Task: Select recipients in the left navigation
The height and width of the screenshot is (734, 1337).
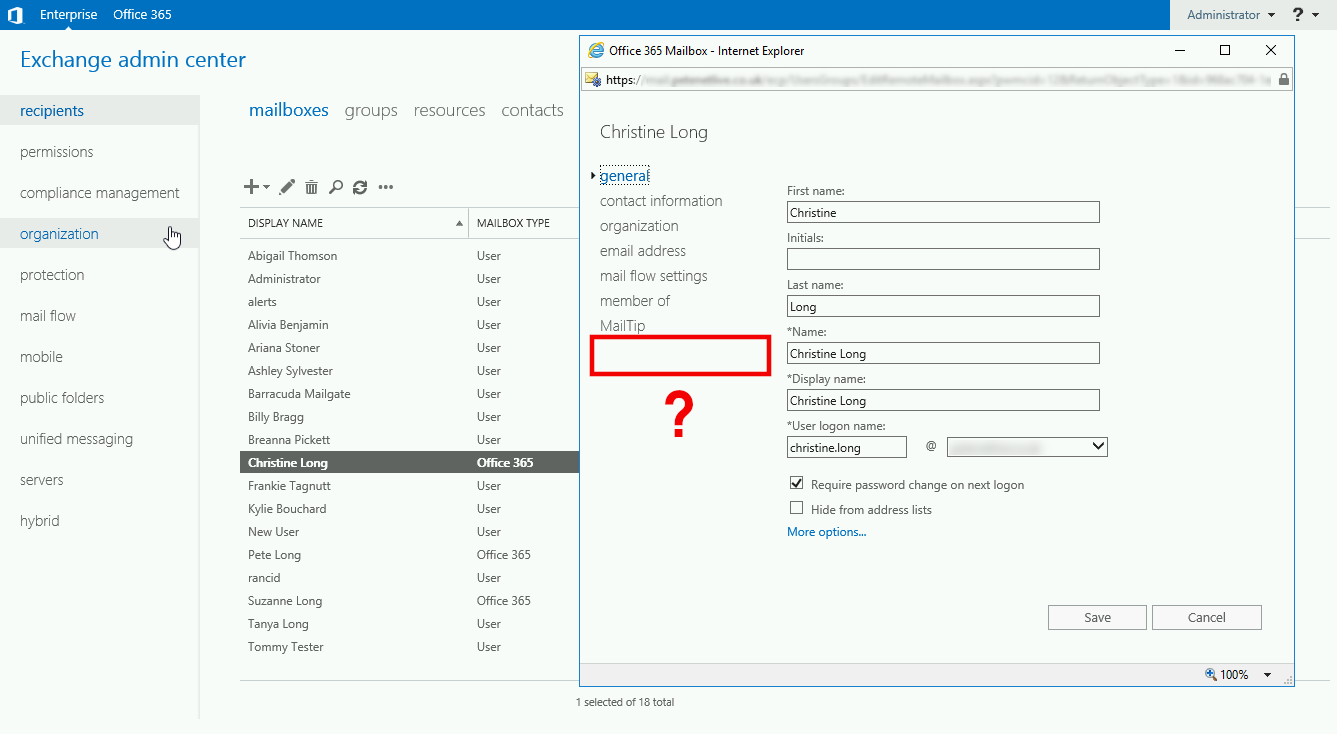Action: coord(99,111)
